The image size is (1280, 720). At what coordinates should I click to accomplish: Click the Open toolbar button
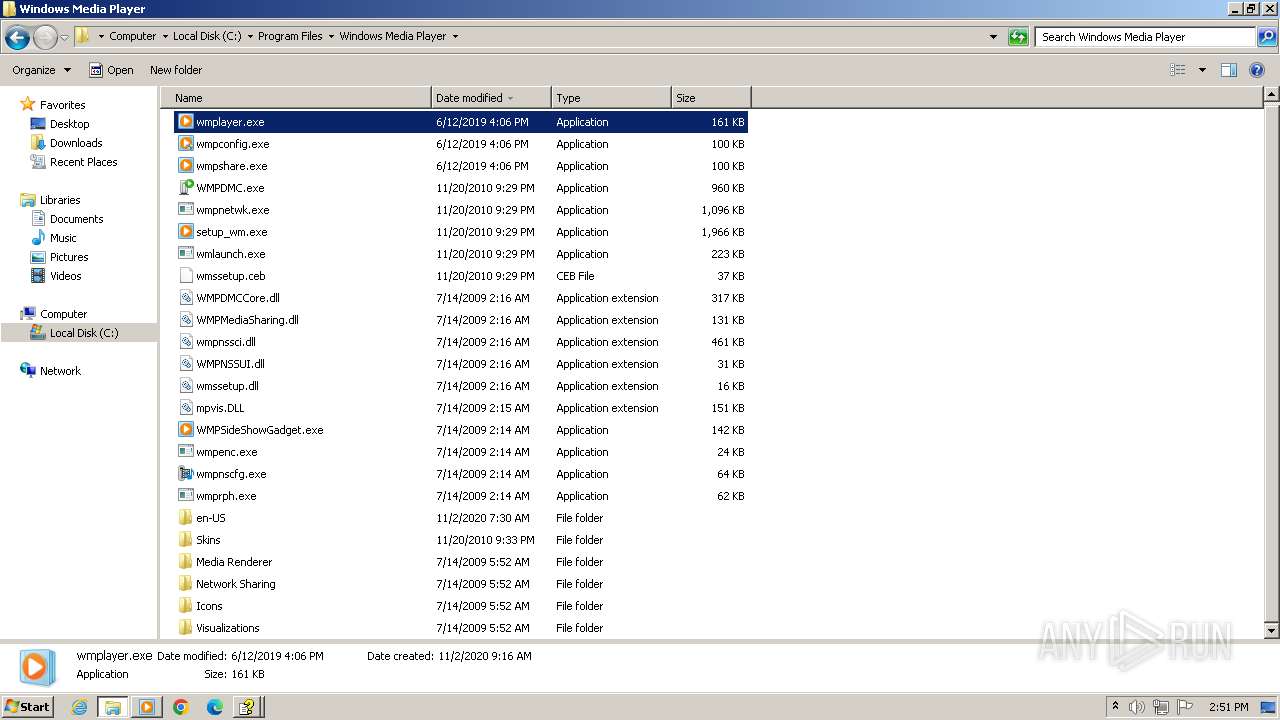pos(111,70)
